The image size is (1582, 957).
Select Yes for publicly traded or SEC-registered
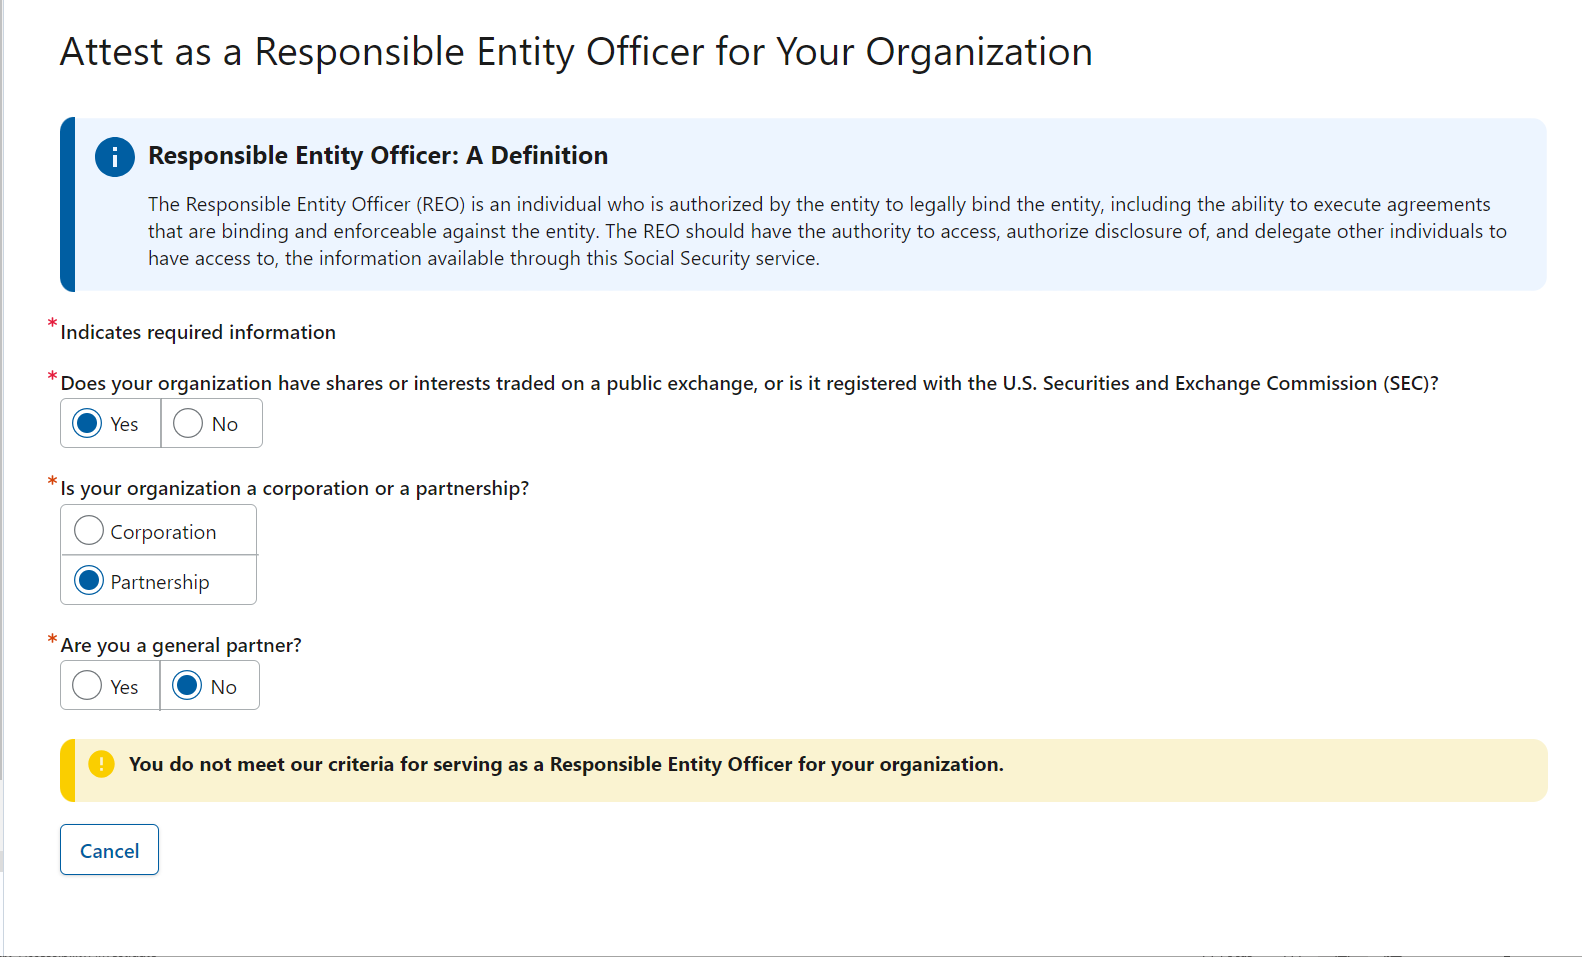point(88,423)
